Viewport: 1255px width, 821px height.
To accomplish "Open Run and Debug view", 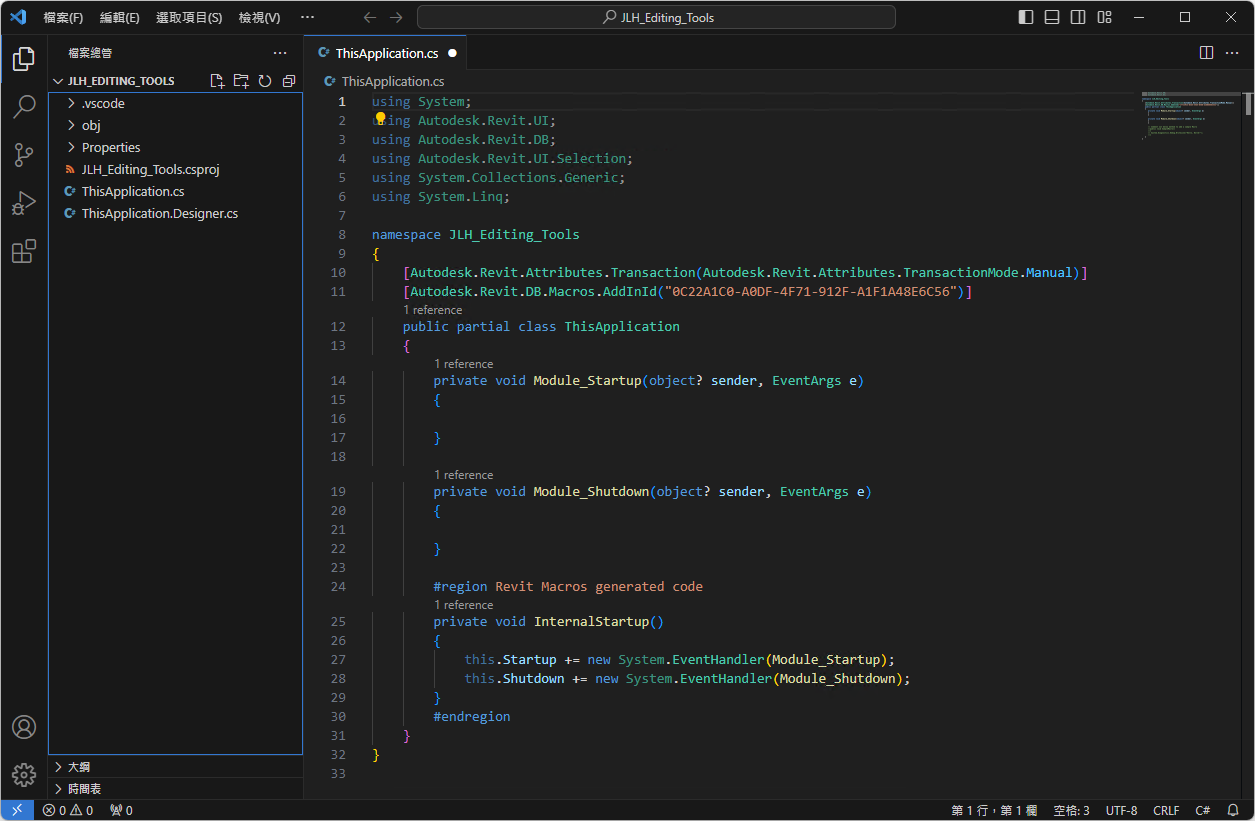I will coord(24,203).
